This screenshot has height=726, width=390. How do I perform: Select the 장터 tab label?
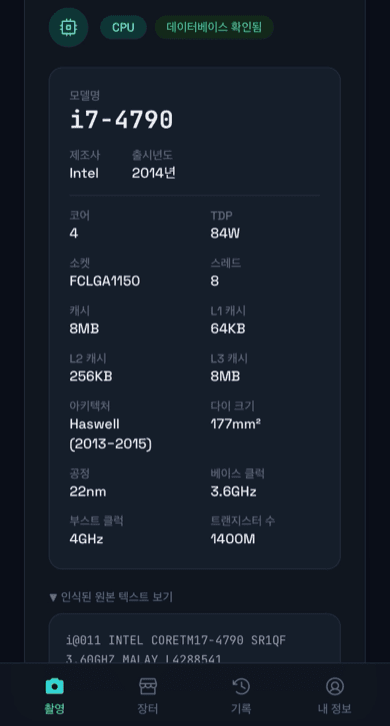click(x=148, y=708)
